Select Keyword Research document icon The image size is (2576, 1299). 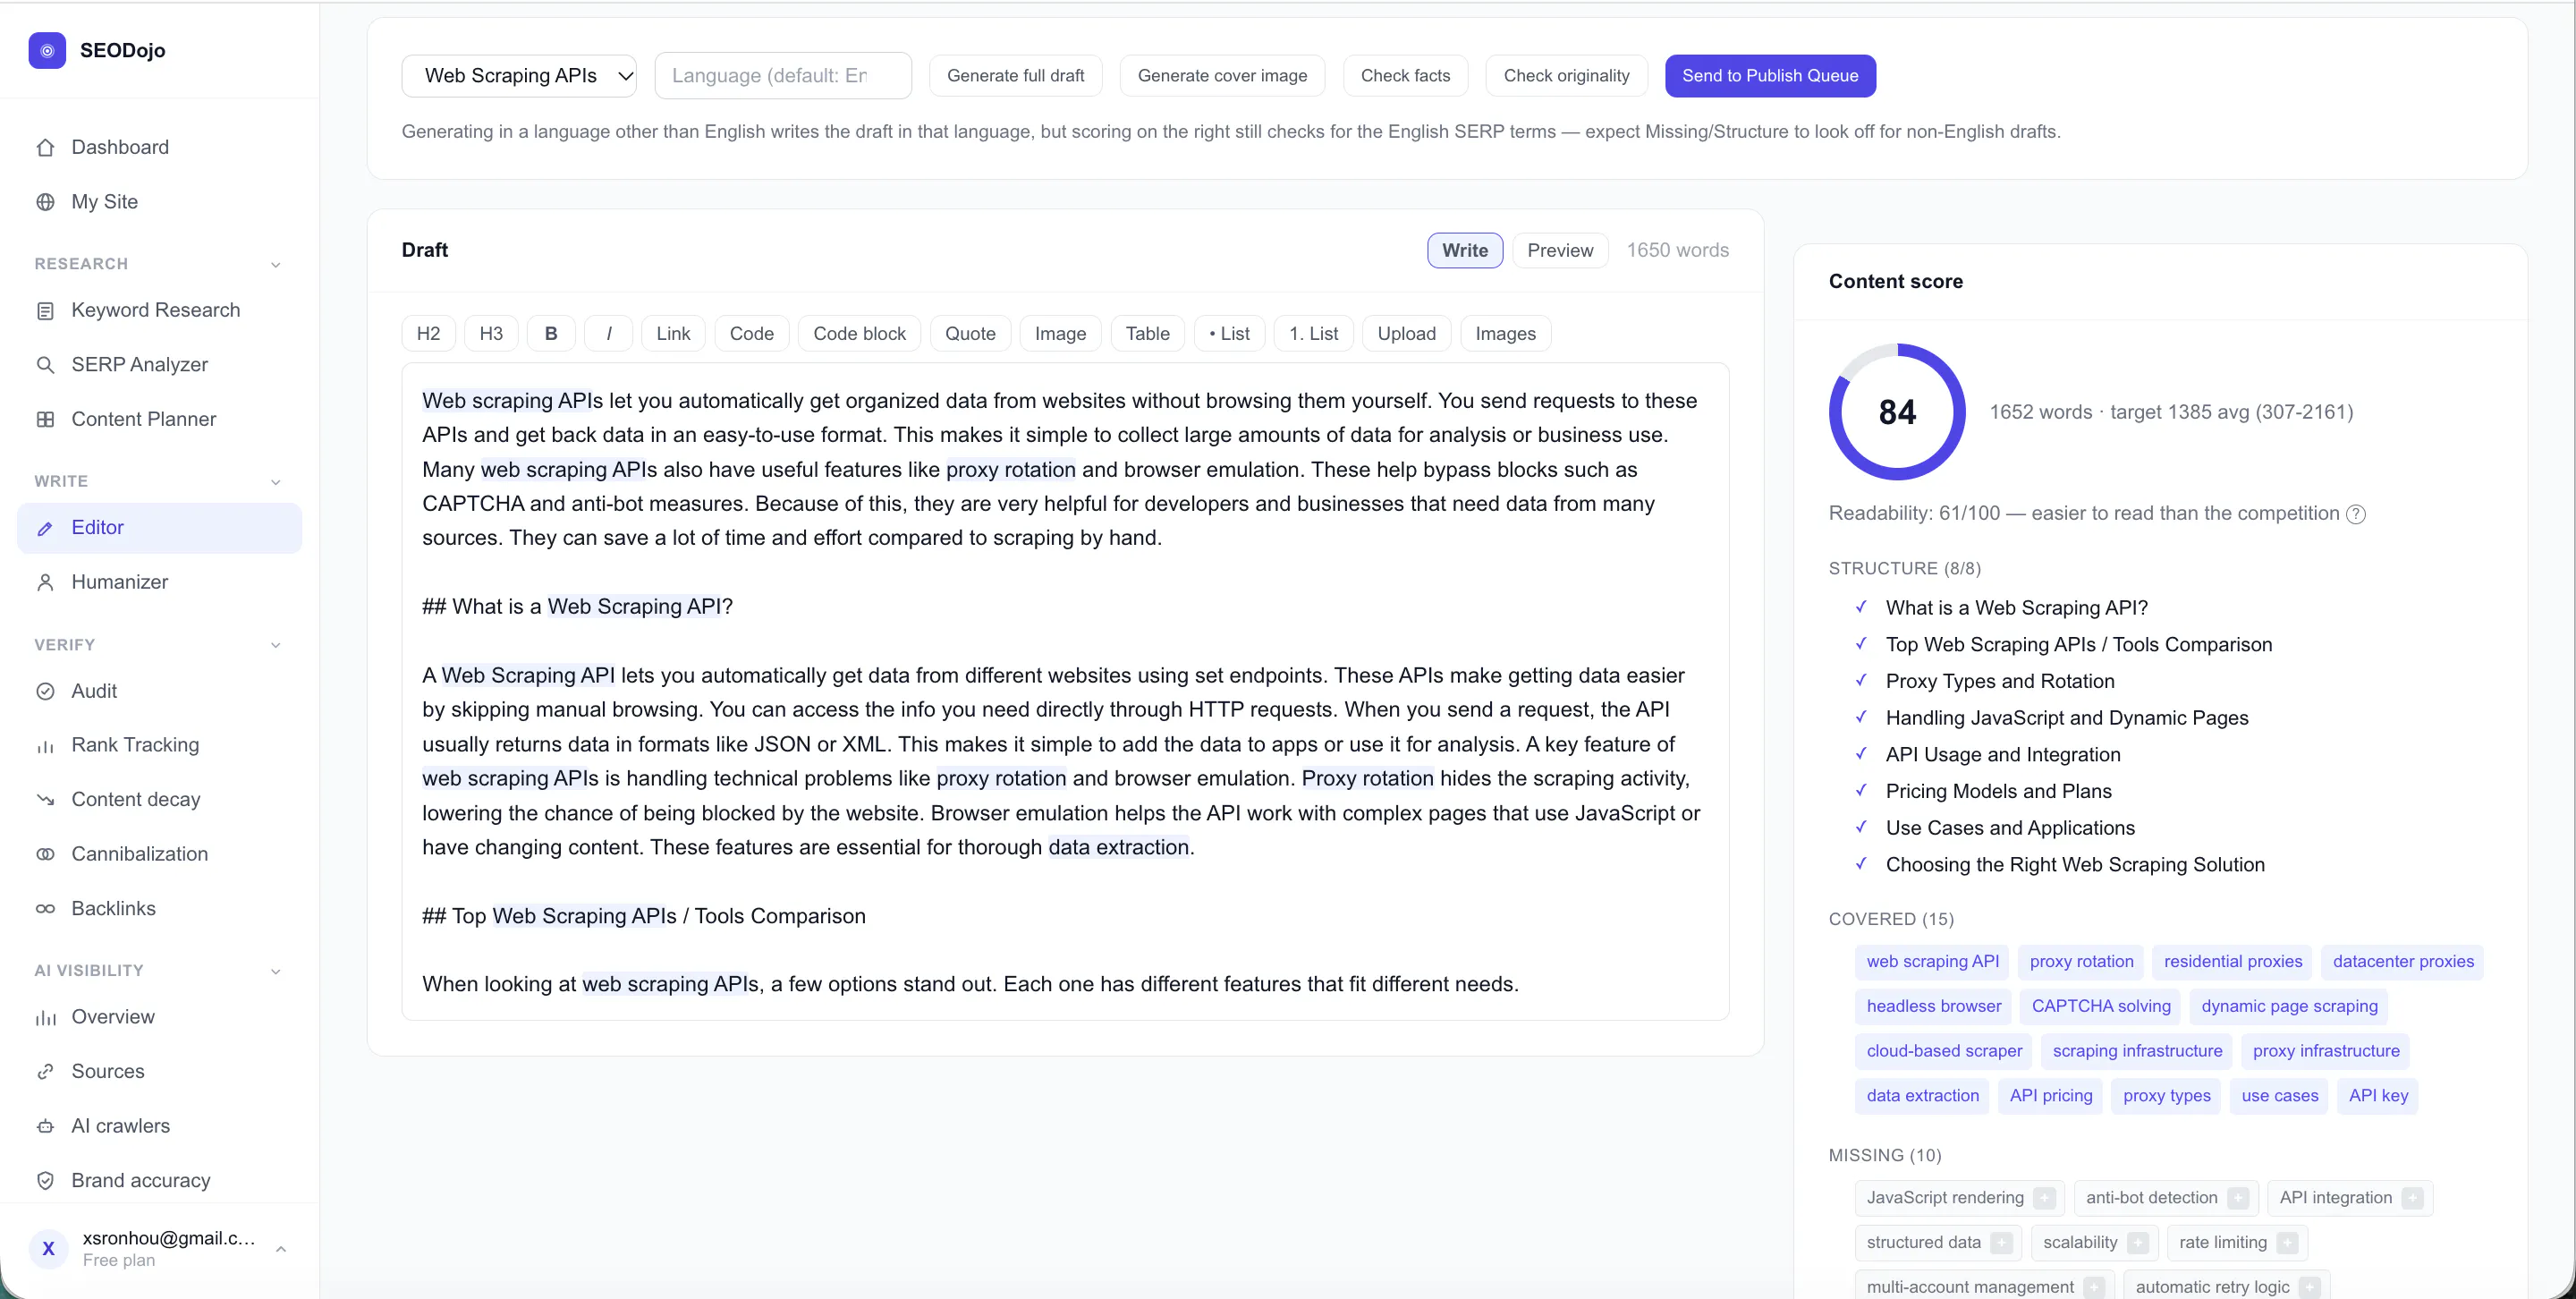[x=45, y=311]
